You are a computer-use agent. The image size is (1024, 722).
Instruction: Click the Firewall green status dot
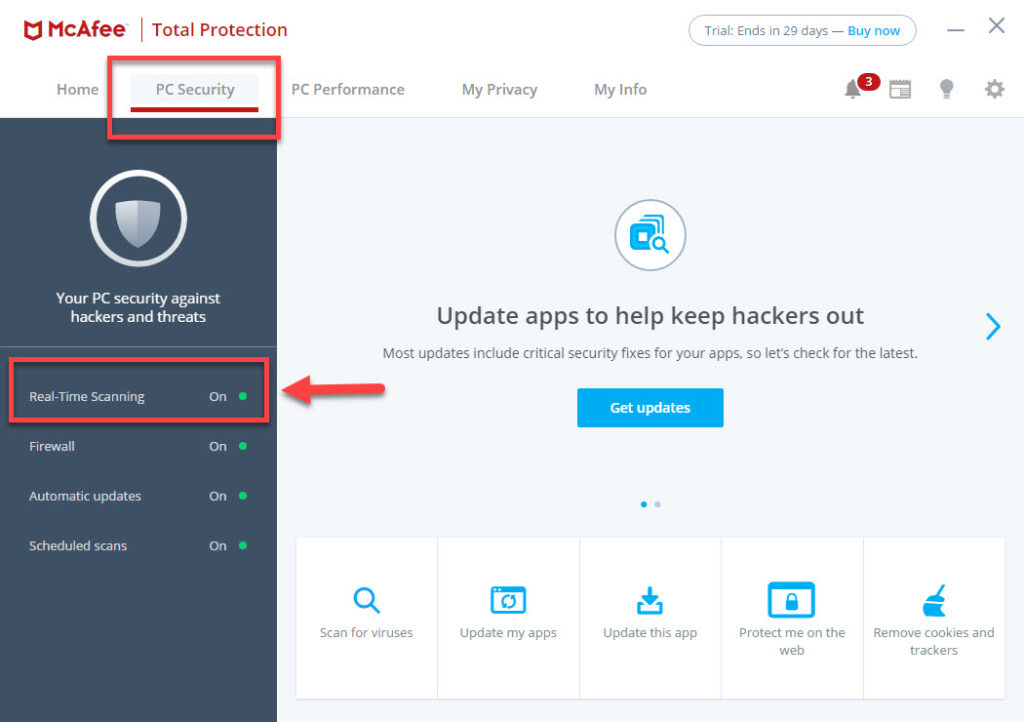point(243,447)
